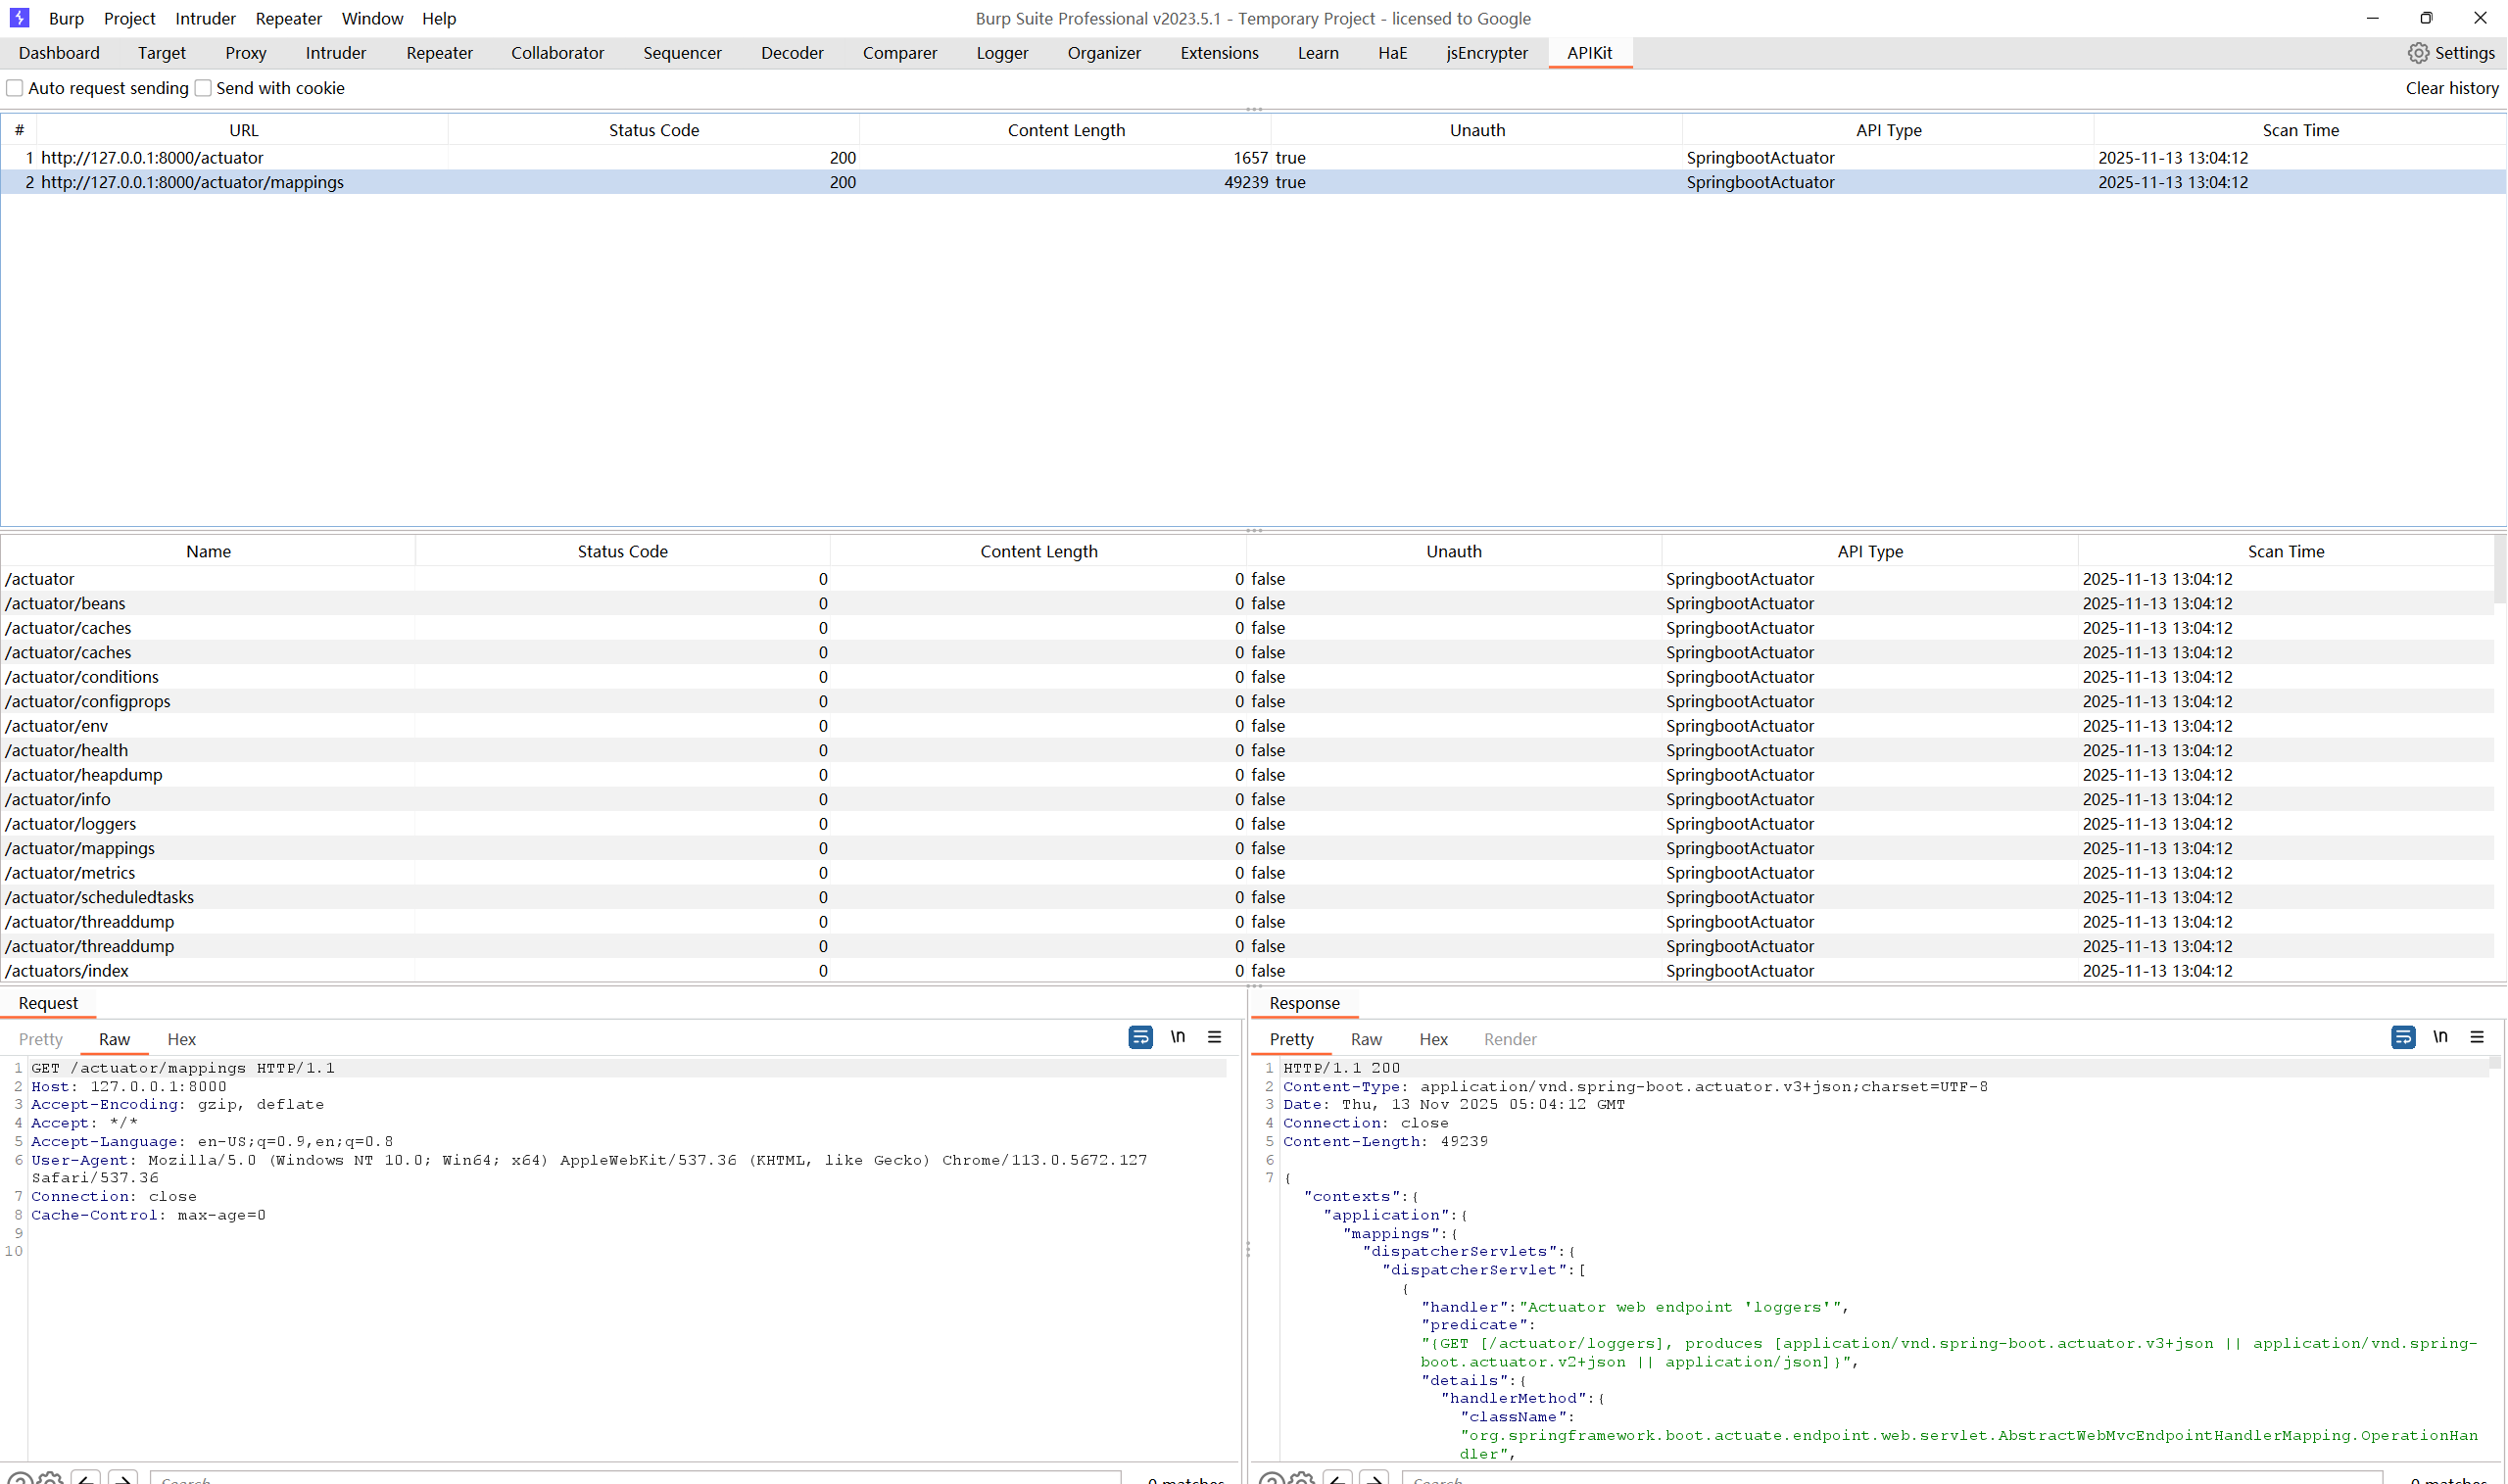Switch Response view to Raw tab
The width and height of the screenshot is (2508, 1484).
tap(1366, 1039)
